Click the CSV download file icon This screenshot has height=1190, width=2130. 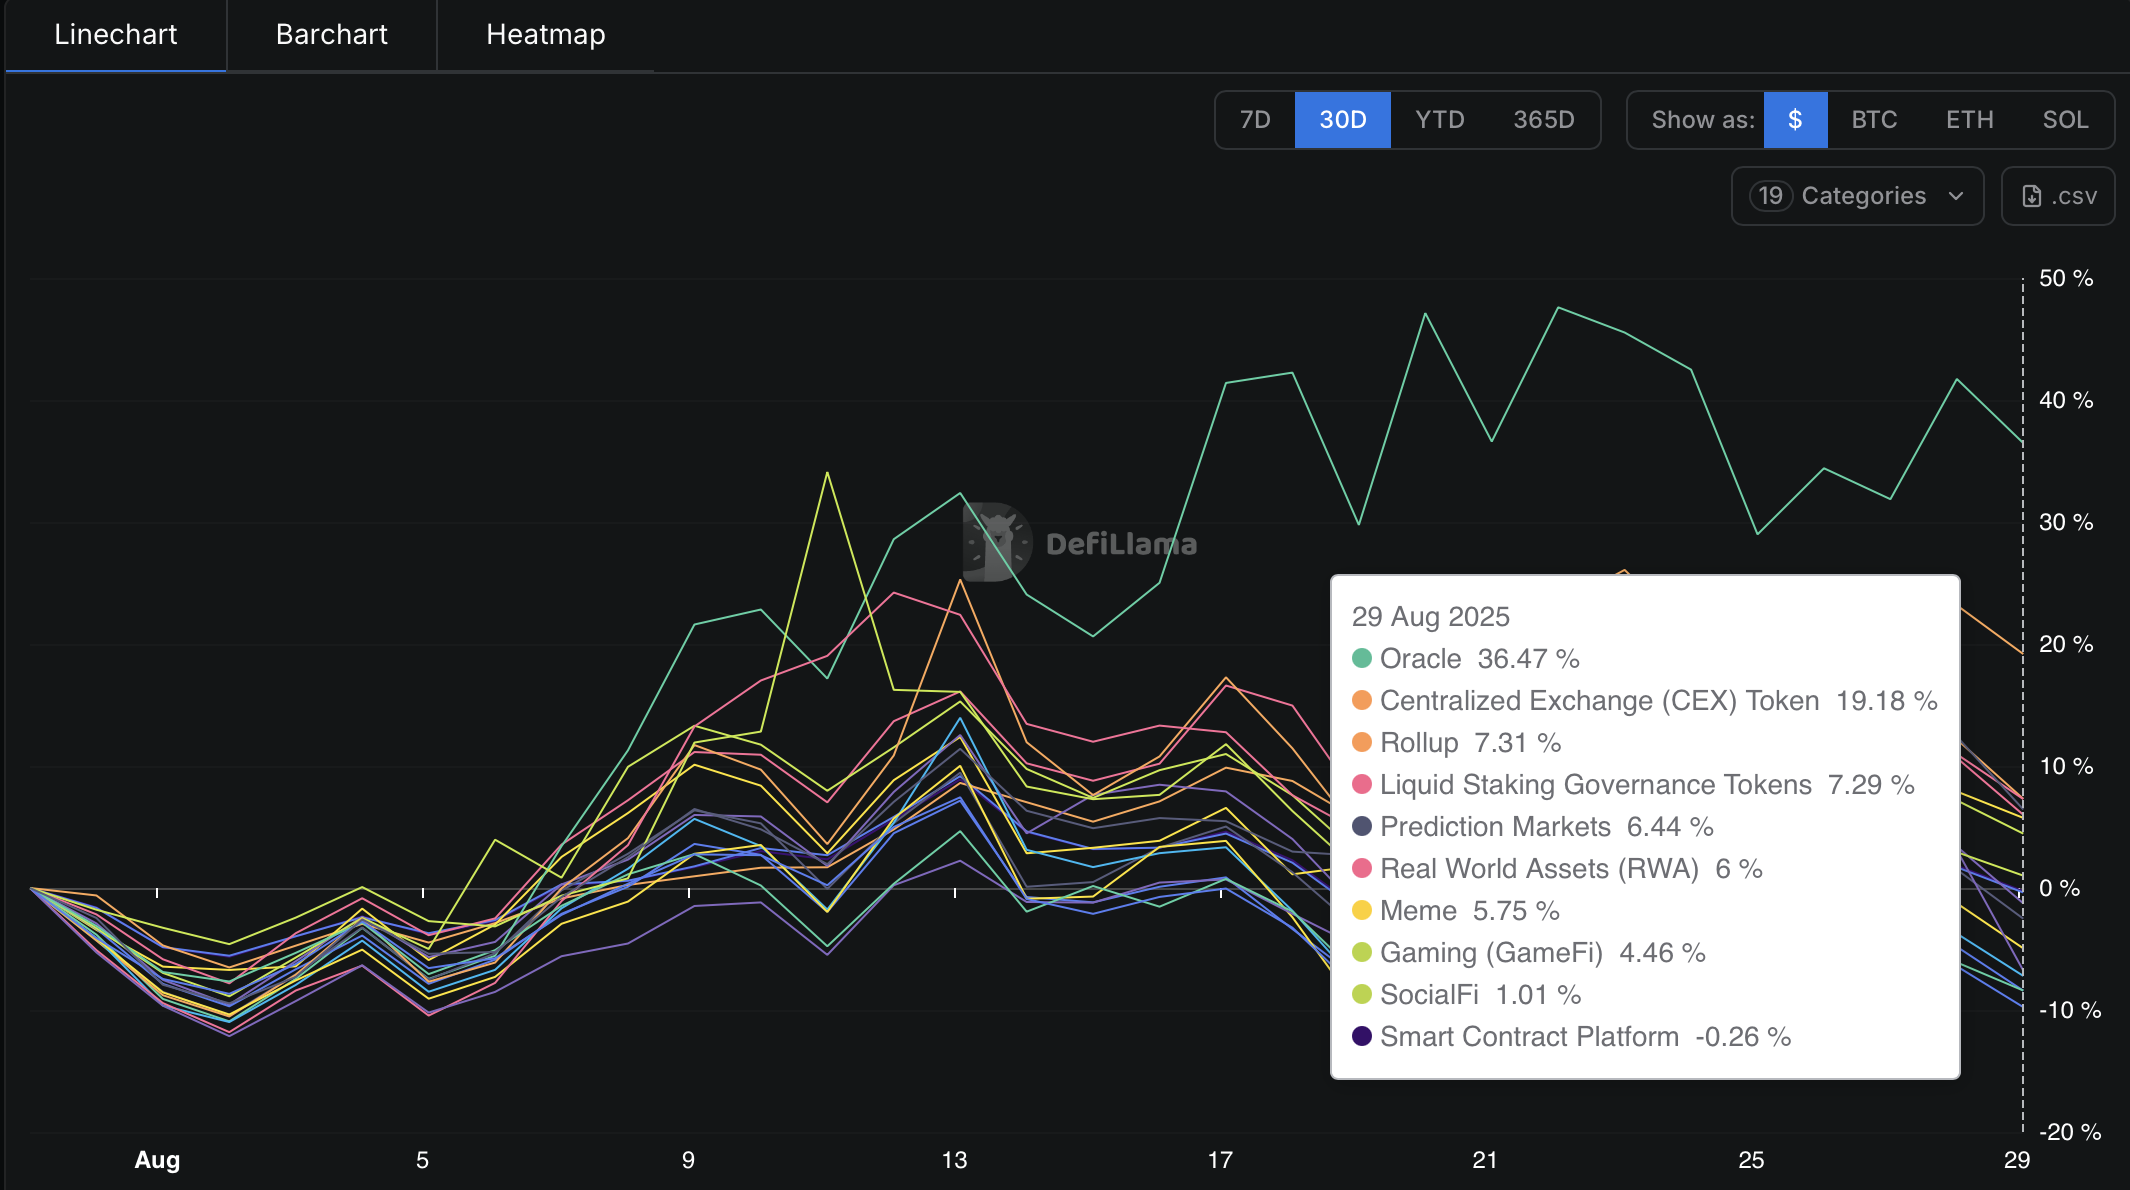click(x=2031, y=196)
